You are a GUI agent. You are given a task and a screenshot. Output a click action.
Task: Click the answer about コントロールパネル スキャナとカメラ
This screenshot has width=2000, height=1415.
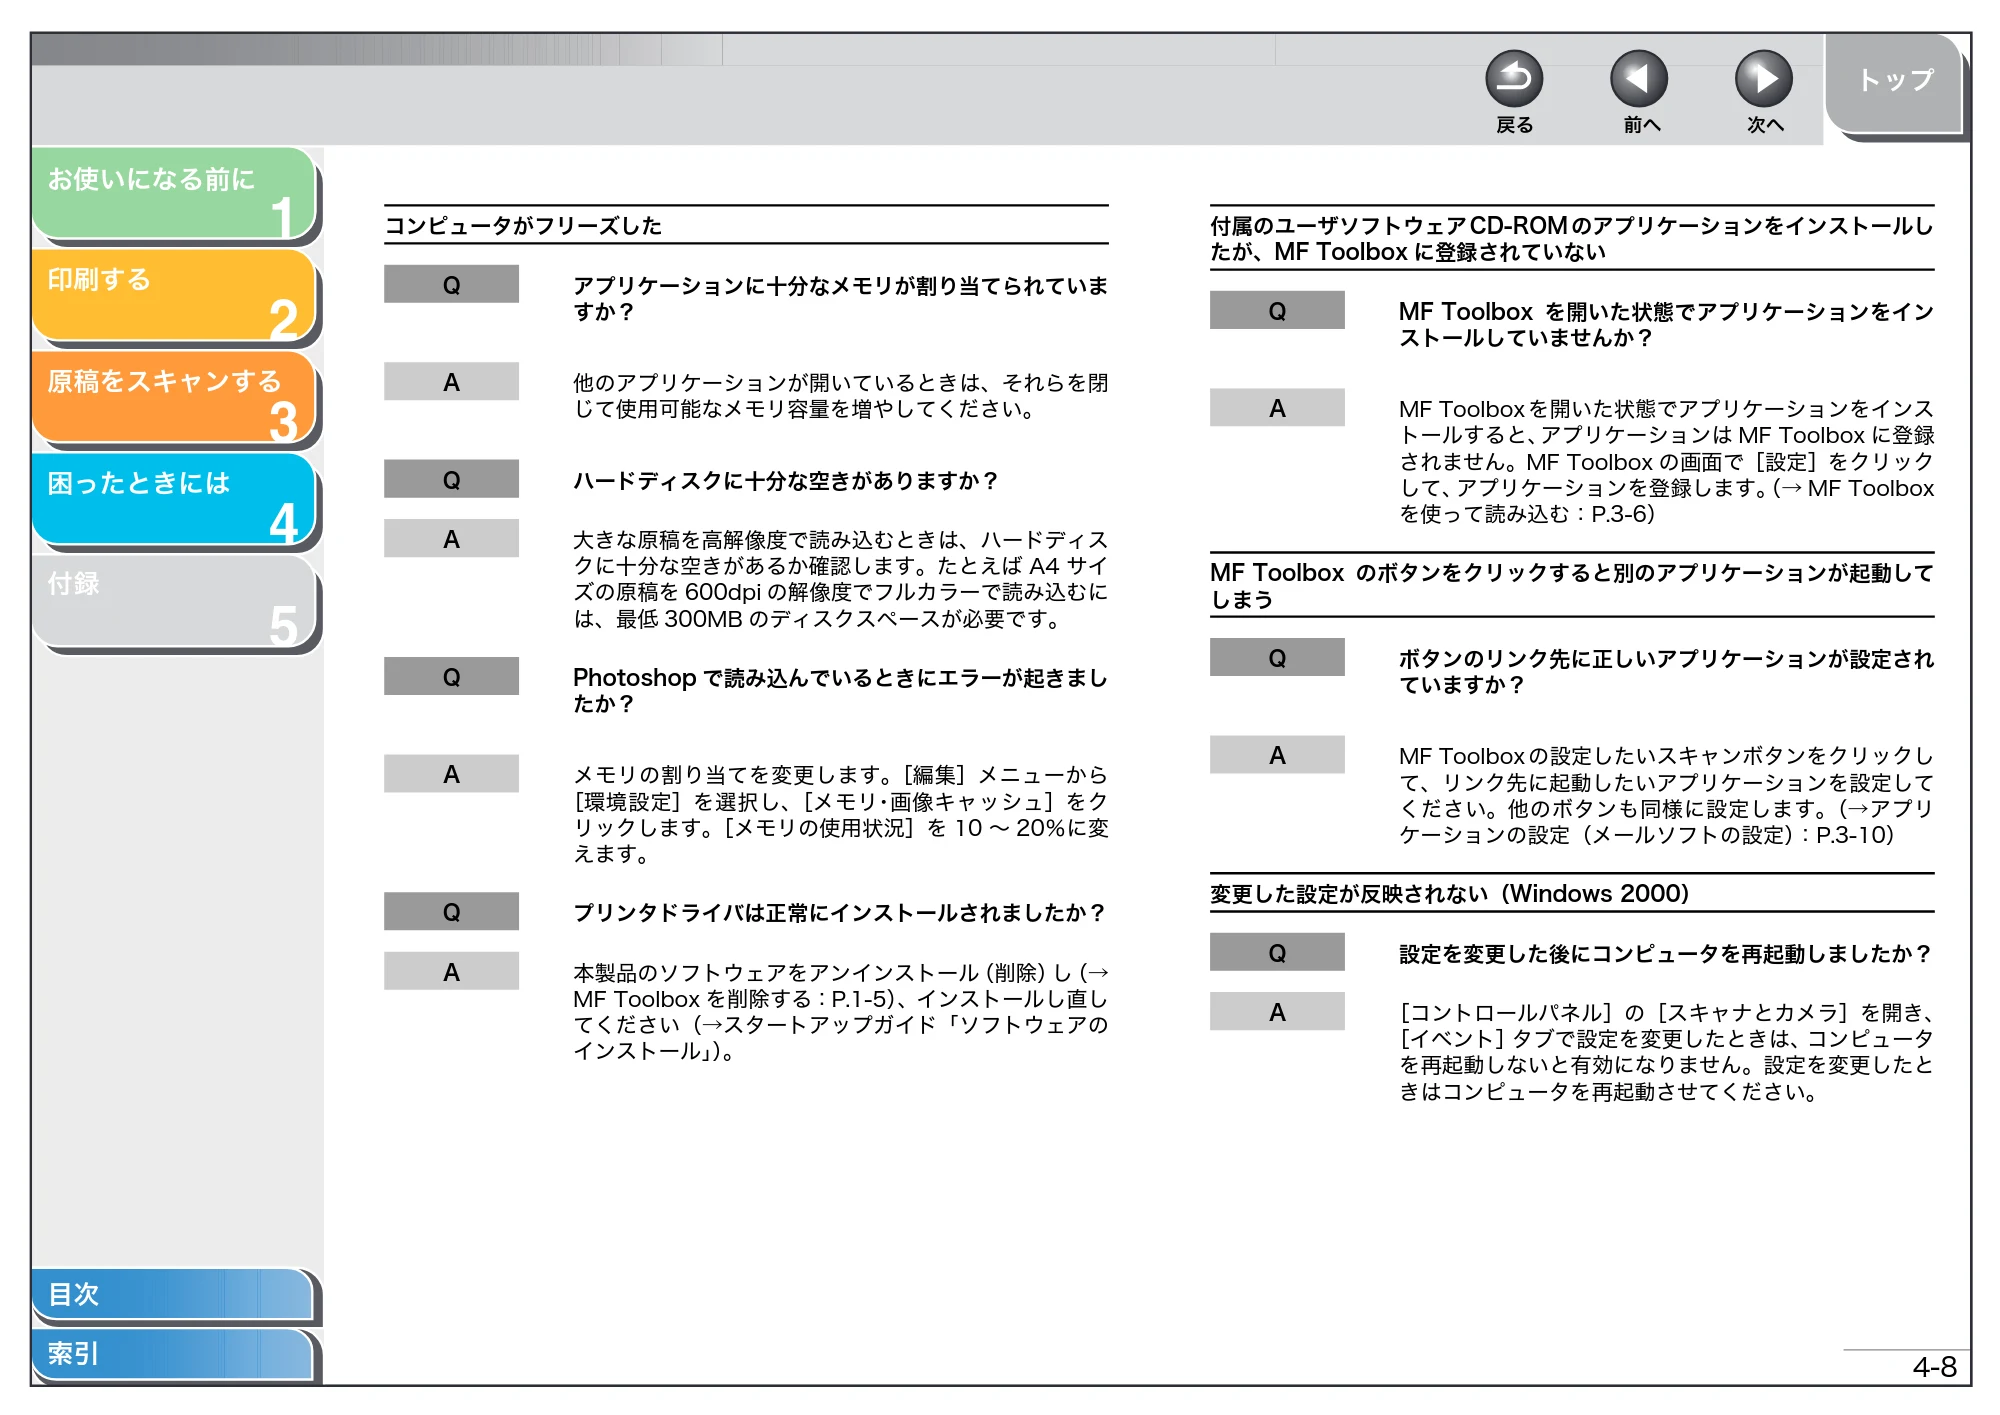(x=1666, y=1052)
